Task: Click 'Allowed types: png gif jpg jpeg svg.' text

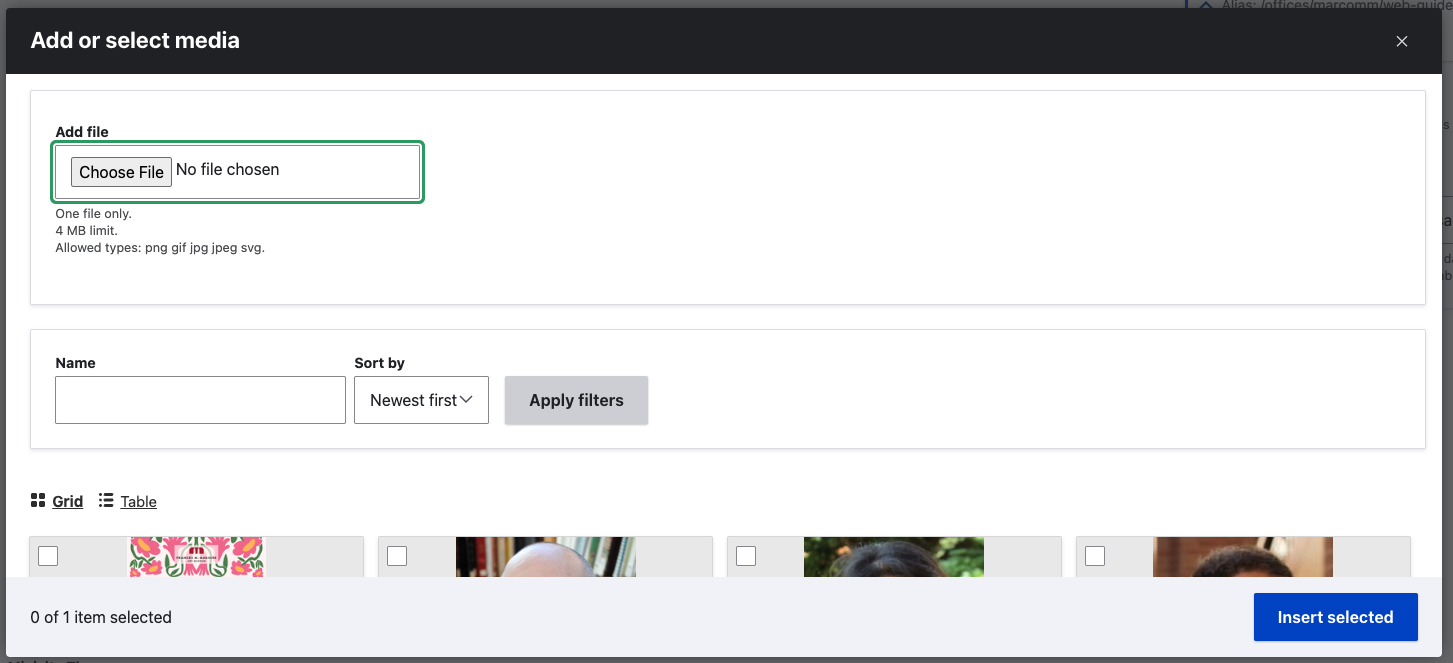Action: point(160,247)
